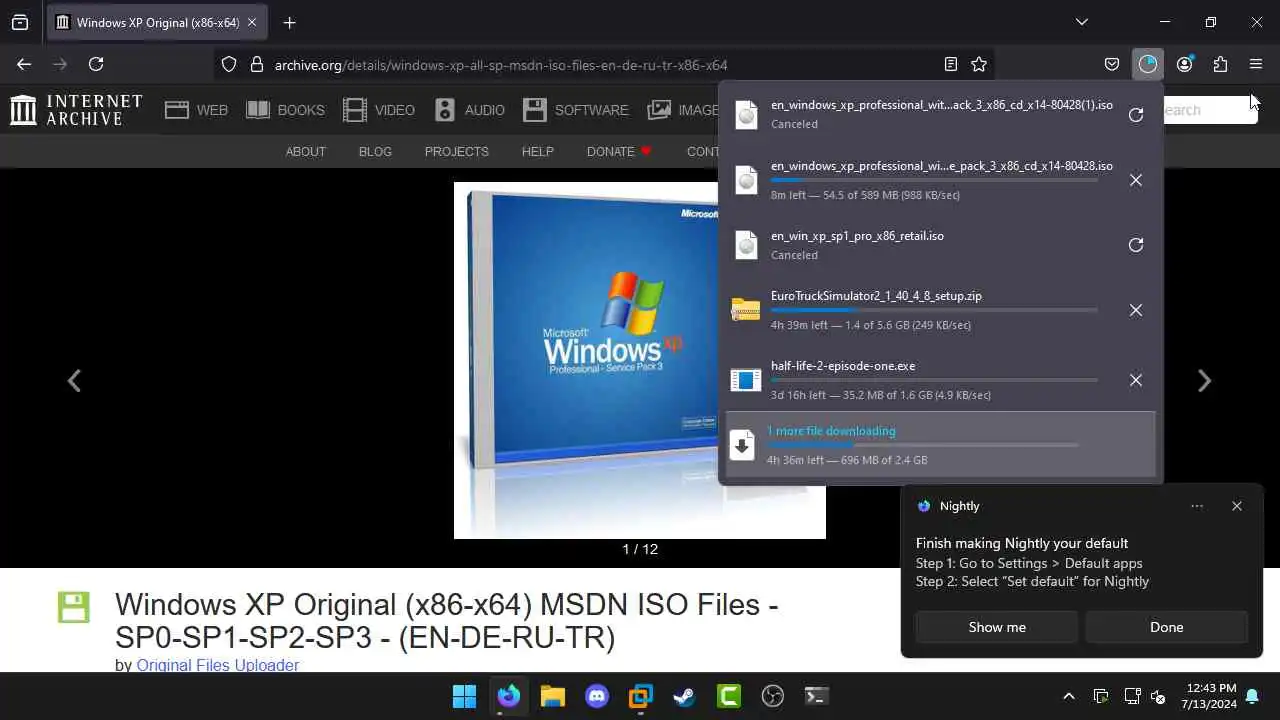Open the extensions puzzle icon
This screenshot has width=1280, height=720.
click(x=1220, y=64)
